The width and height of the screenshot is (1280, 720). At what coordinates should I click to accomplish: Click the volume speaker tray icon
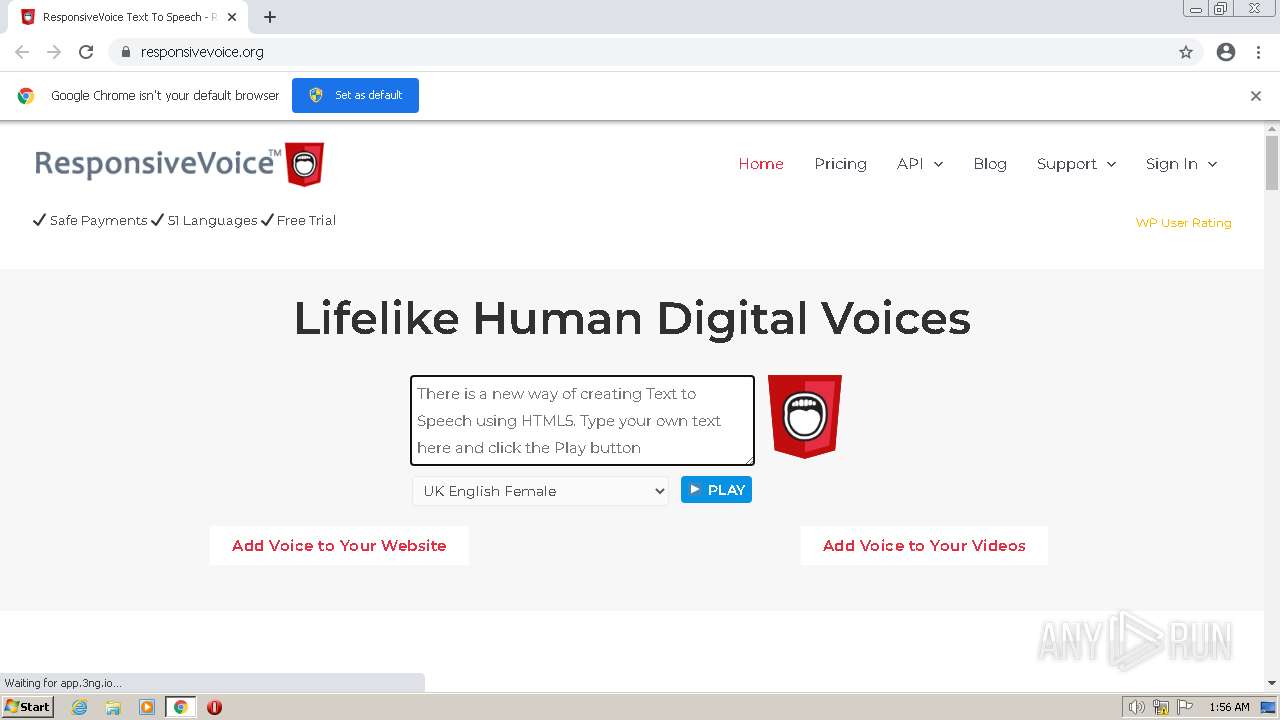coord(1137,707)
